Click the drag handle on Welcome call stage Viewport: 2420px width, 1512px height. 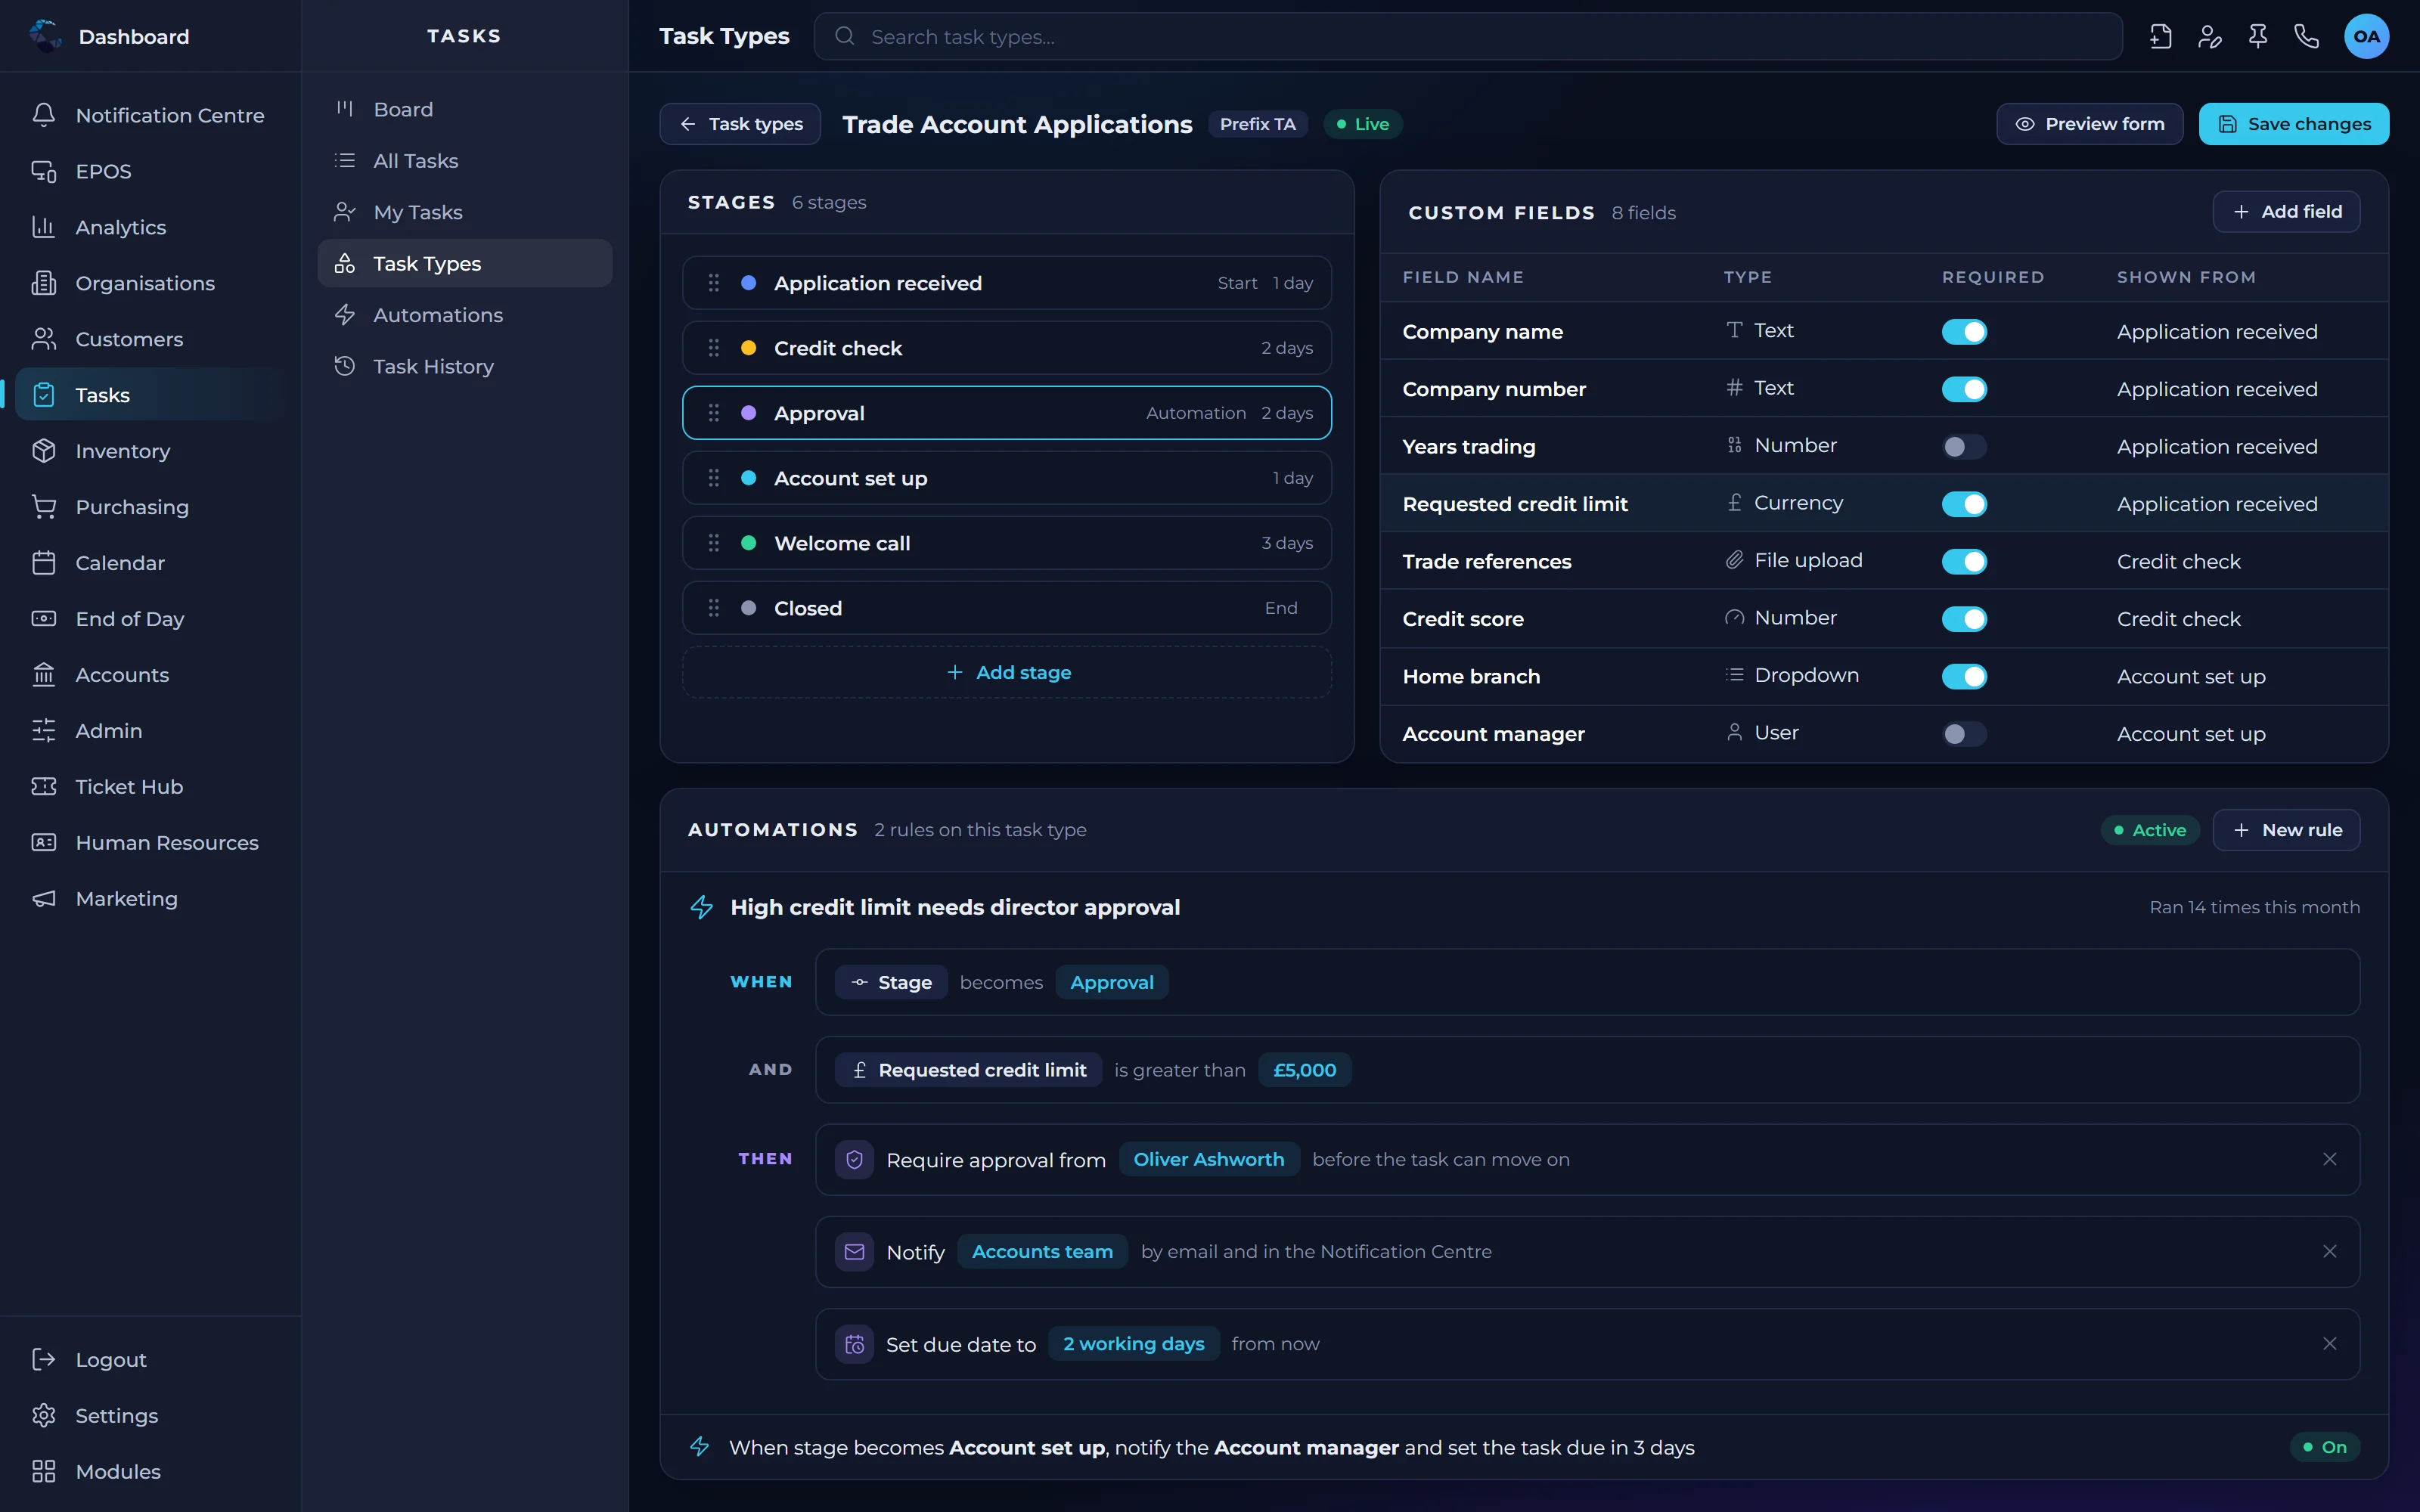(714, 543)
